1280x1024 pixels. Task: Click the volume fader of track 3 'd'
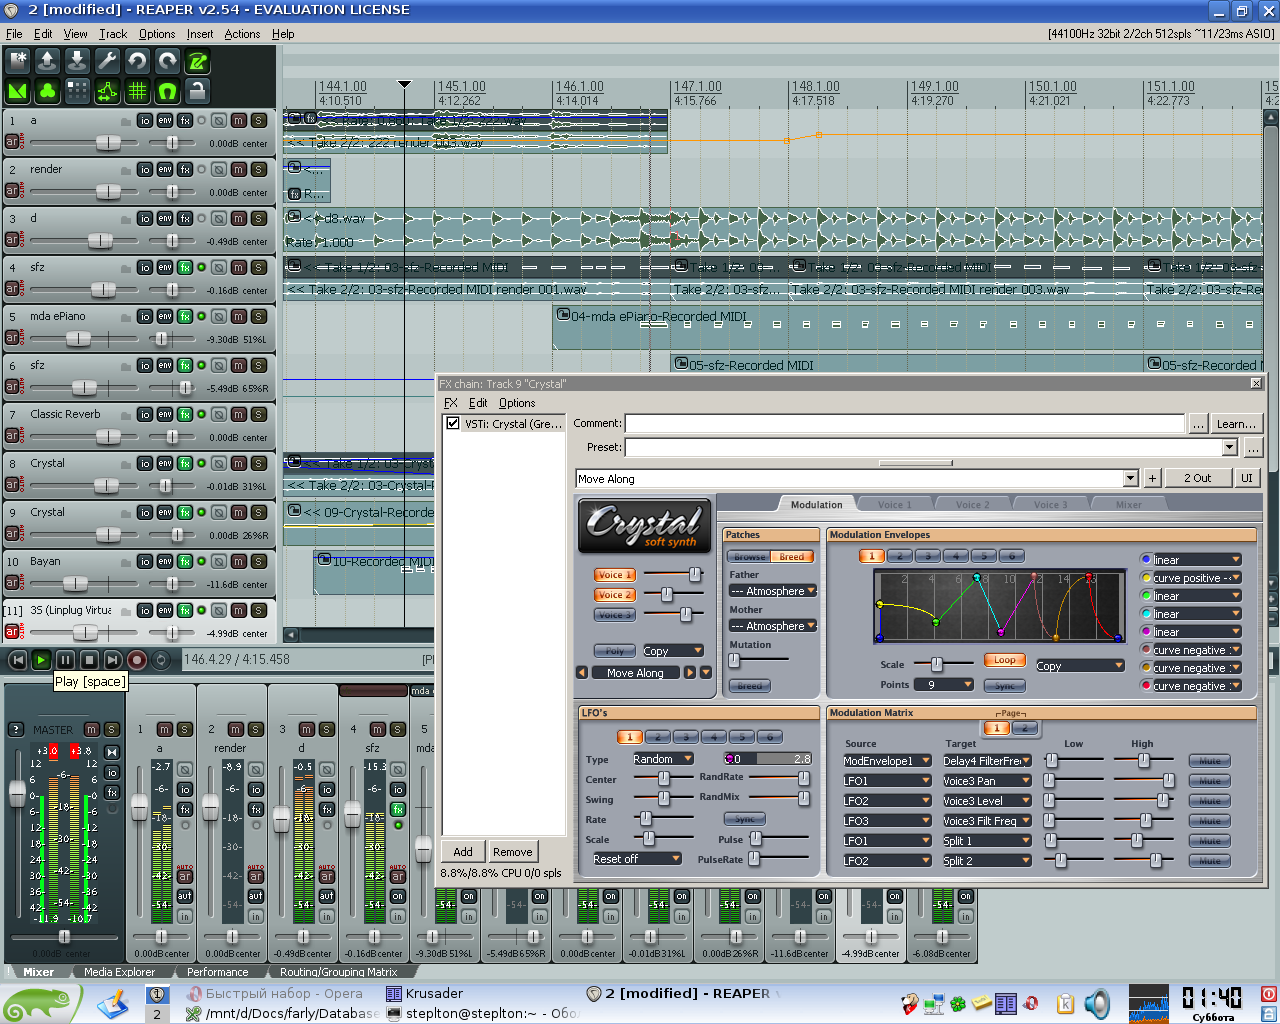[100, 241]
